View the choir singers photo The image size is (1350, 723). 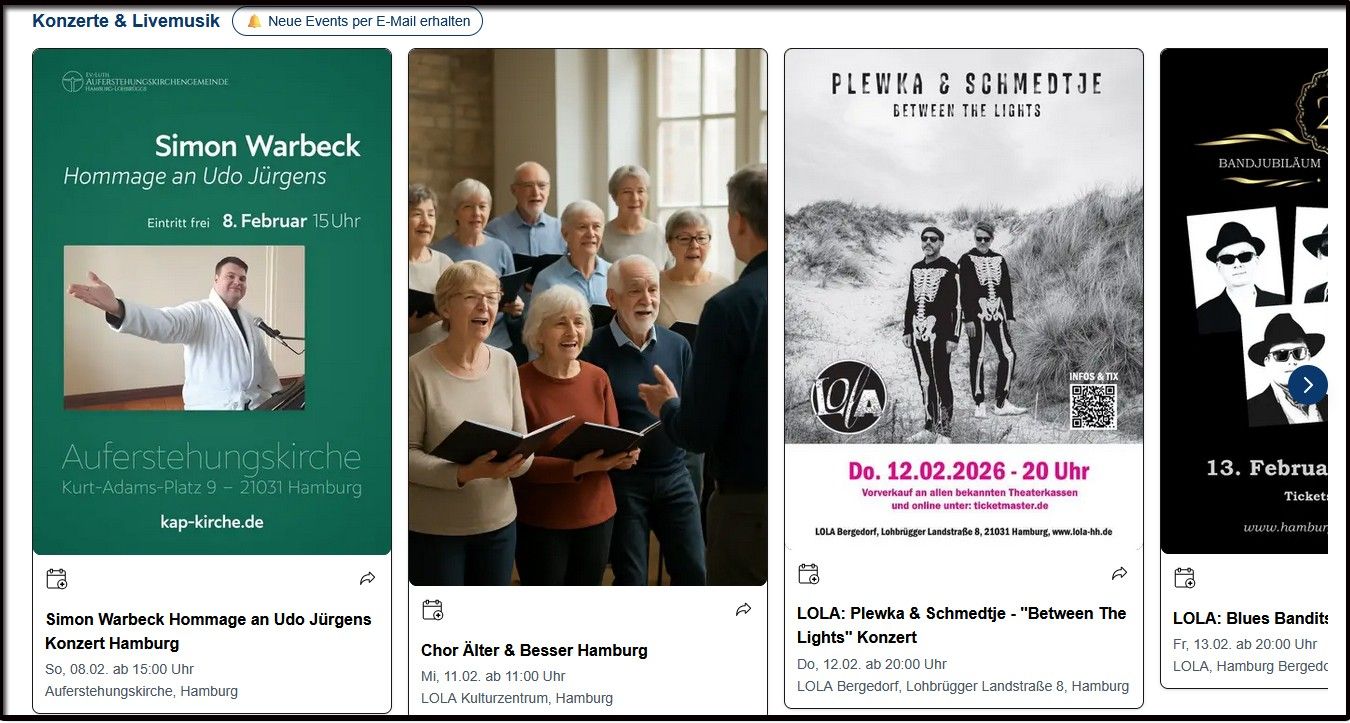[x=588, y=317]
